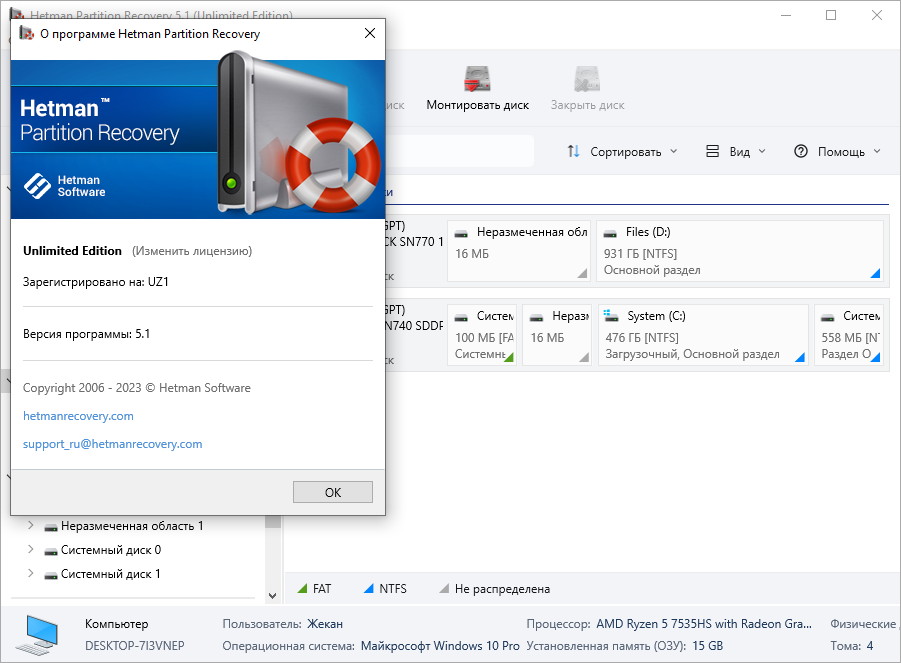Click the drive icon beside Системный диск 0
This screenshot has width=901, height=663.
click(x=51, y=551)
